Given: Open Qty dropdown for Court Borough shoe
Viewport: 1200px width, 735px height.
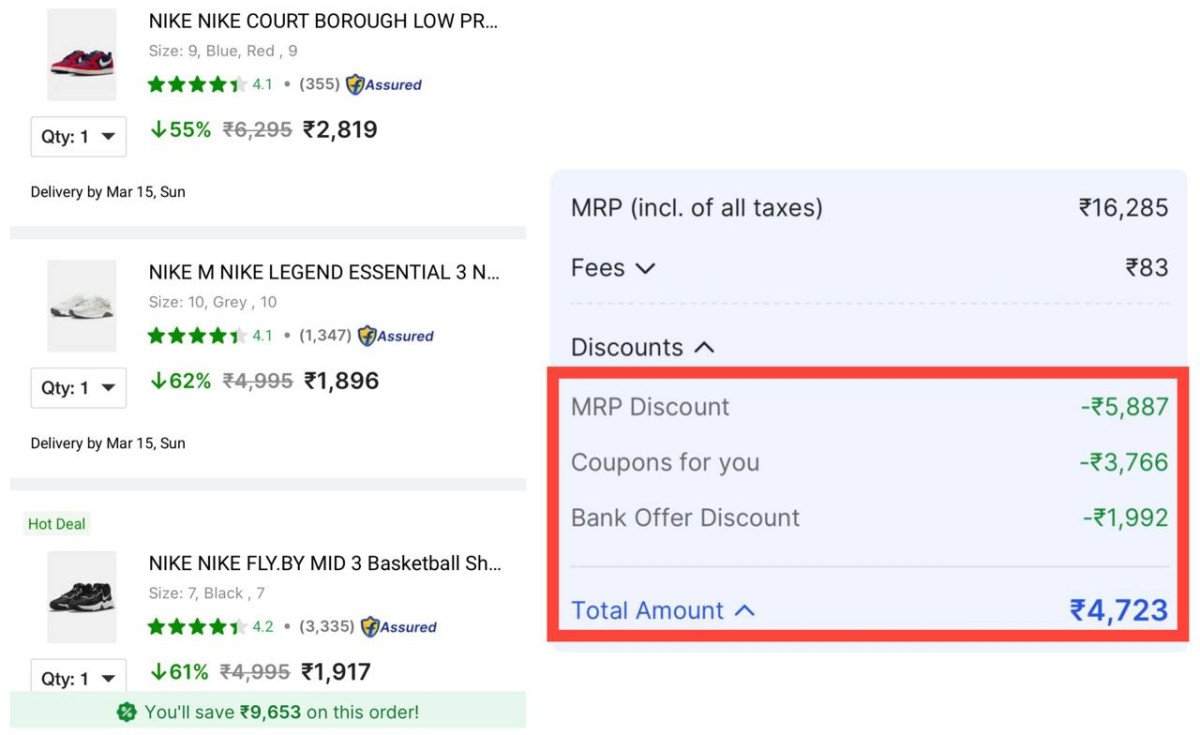Looking at the screenshot, I should (x=79, y=137).
